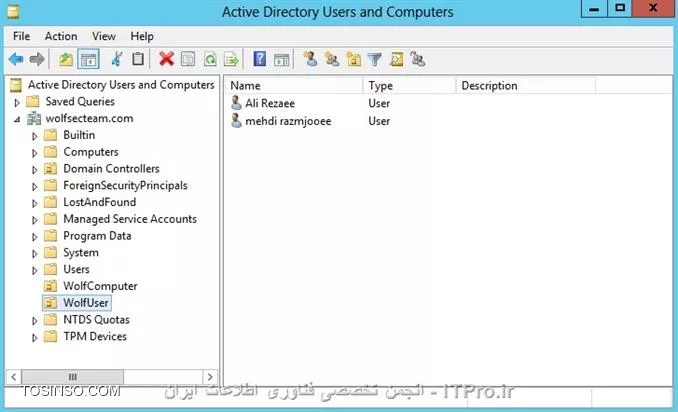Viewport: 678px width, 412px height.
Task: Sort the list by the Name column header
Action: pos(294,86)
